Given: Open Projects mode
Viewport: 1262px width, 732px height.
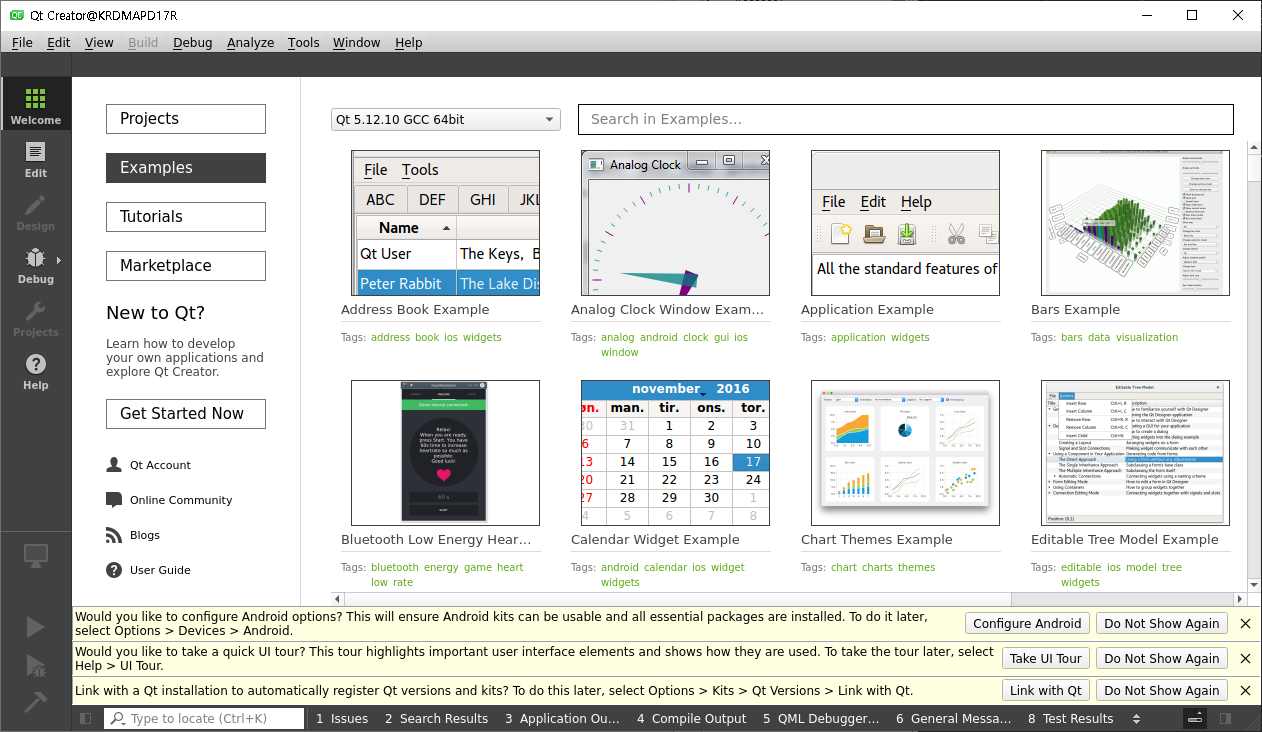Looking at the screenshot, I should tap(36, 317).
